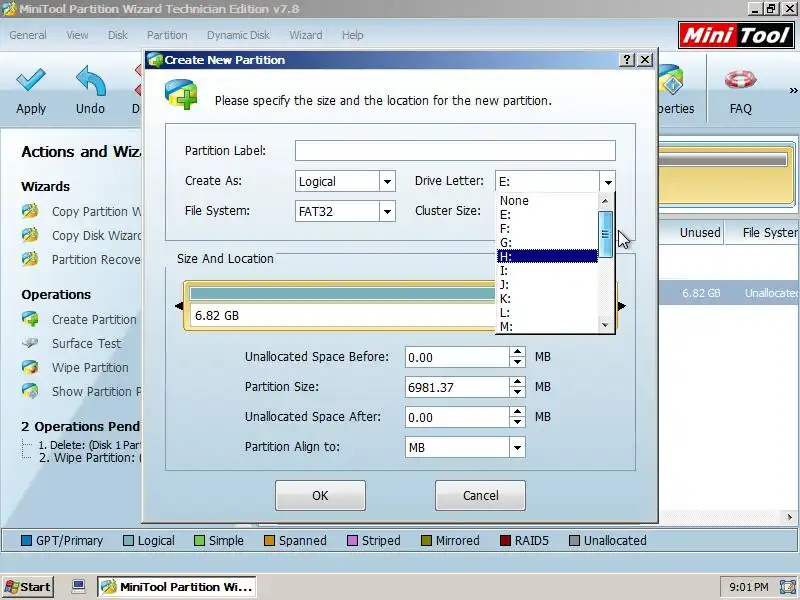The width and height of the screenshot is (800, 600).
Task: Select drive letter M:
Action: point(547,327)
